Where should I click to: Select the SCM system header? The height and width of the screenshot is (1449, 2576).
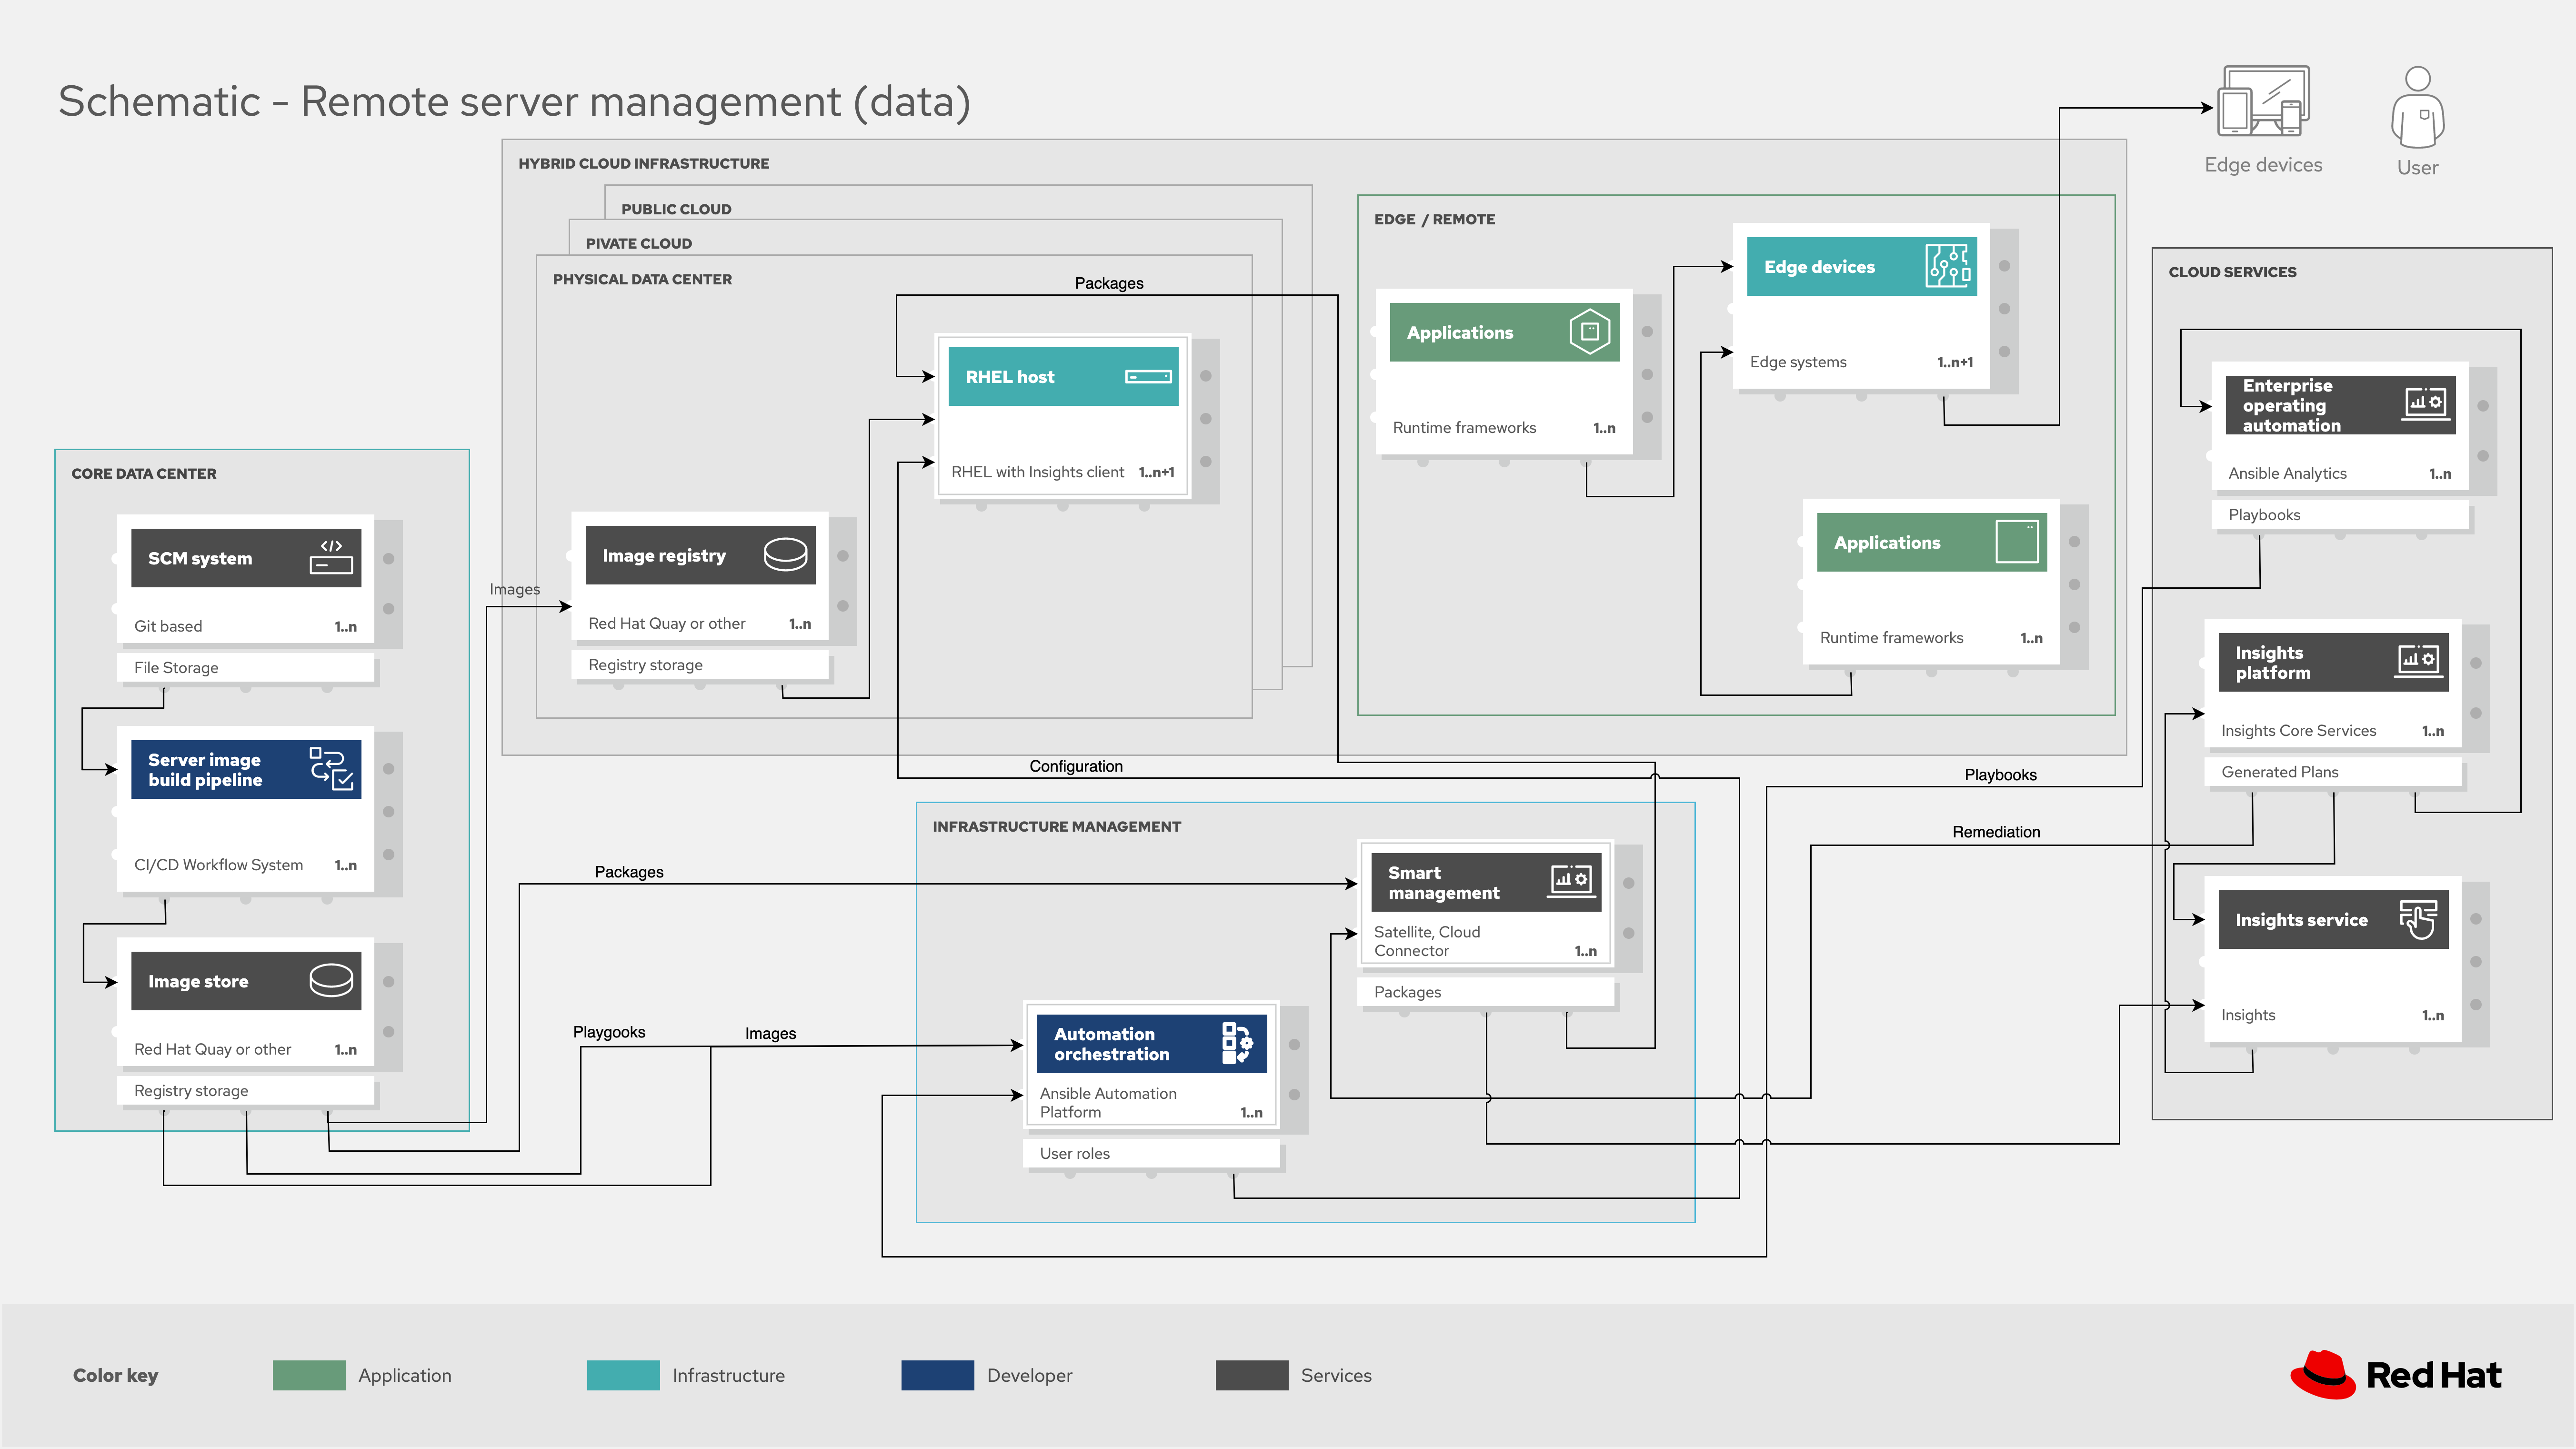pos(246,558)
